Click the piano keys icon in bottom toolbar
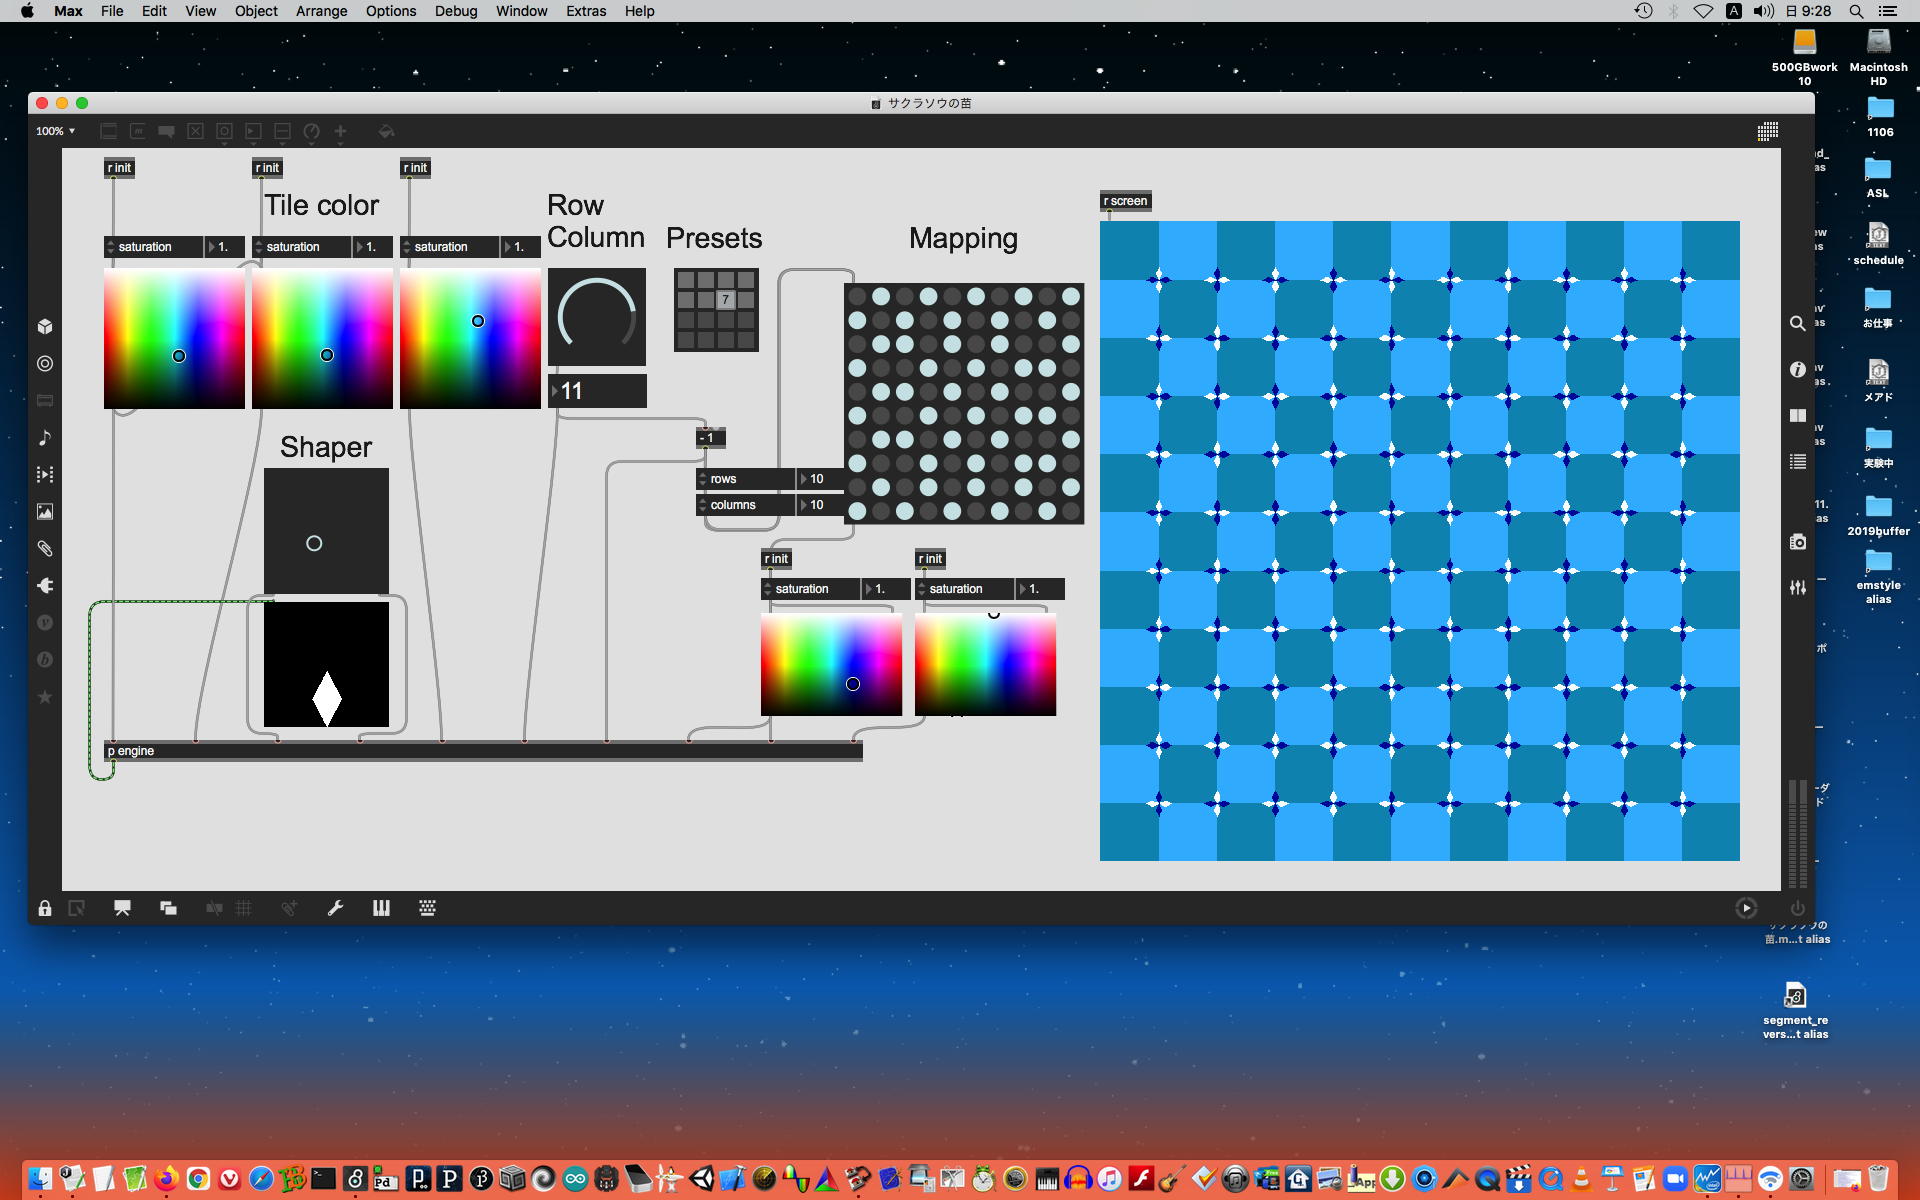 (381, 908)
